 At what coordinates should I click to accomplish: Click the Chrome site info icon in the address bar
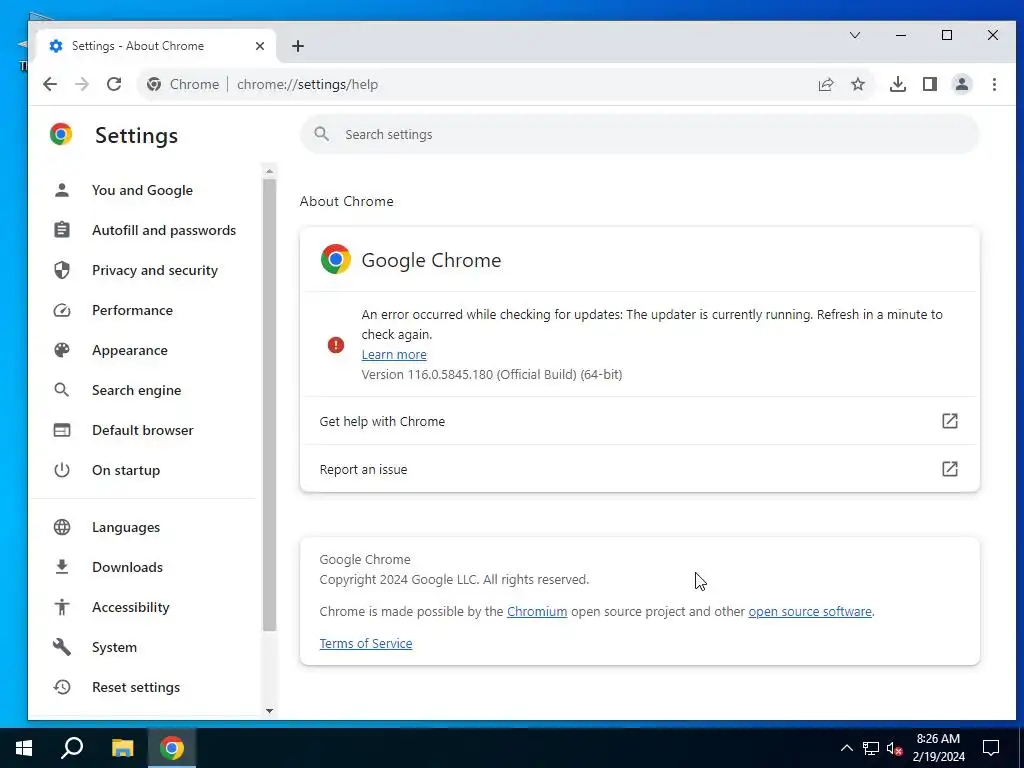click(x=154, y=84)
